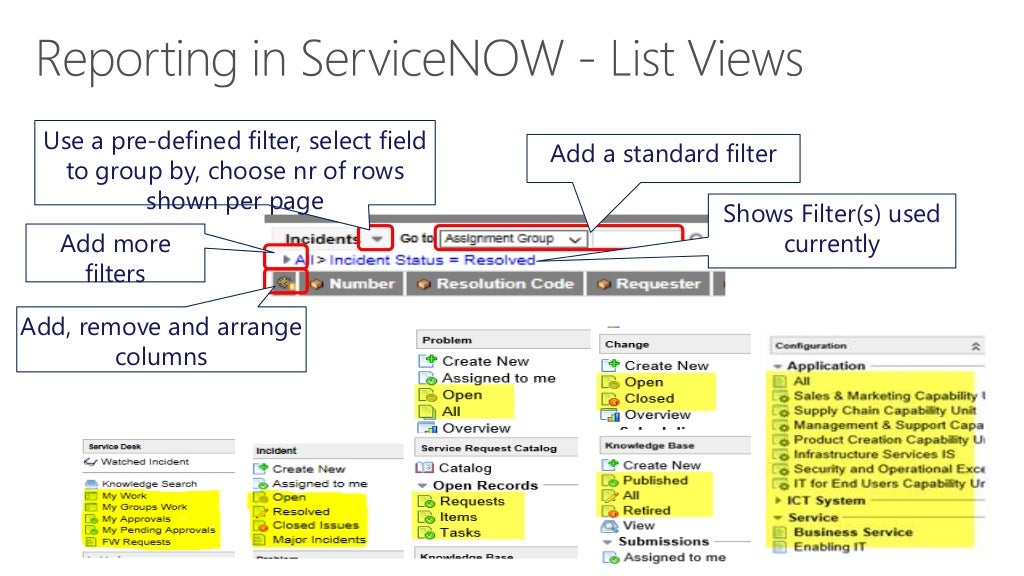This screenshot has width=1024, height=576.
Task: Open the personalize columns gear icon
Action: 283,283
